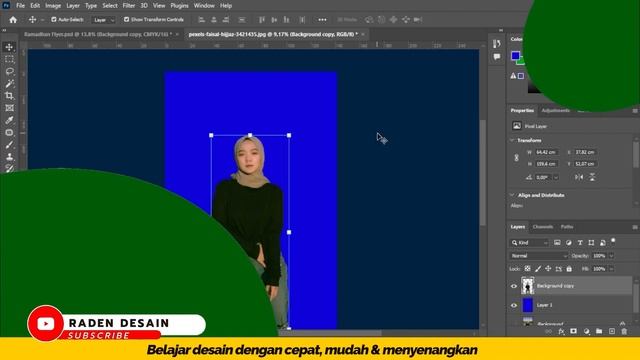
Task: Toggle lock all padlock icon
Action: (x=569, y=269)
